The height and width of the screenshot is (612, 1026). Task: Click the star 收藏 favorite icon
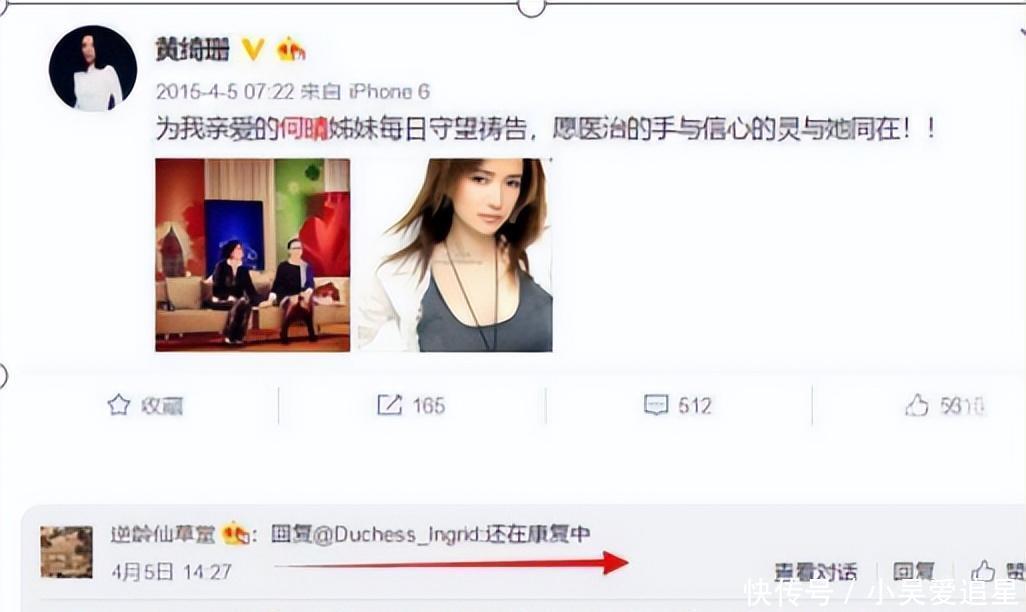pyautogui.click(x=118, y=405)
